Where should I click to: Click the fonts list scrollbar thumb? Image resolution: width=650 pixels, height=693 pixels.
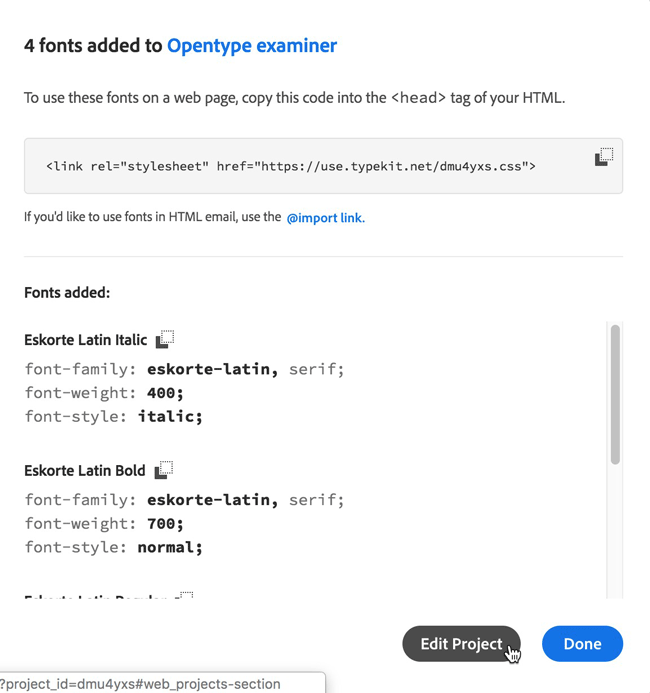coord(615,395)
